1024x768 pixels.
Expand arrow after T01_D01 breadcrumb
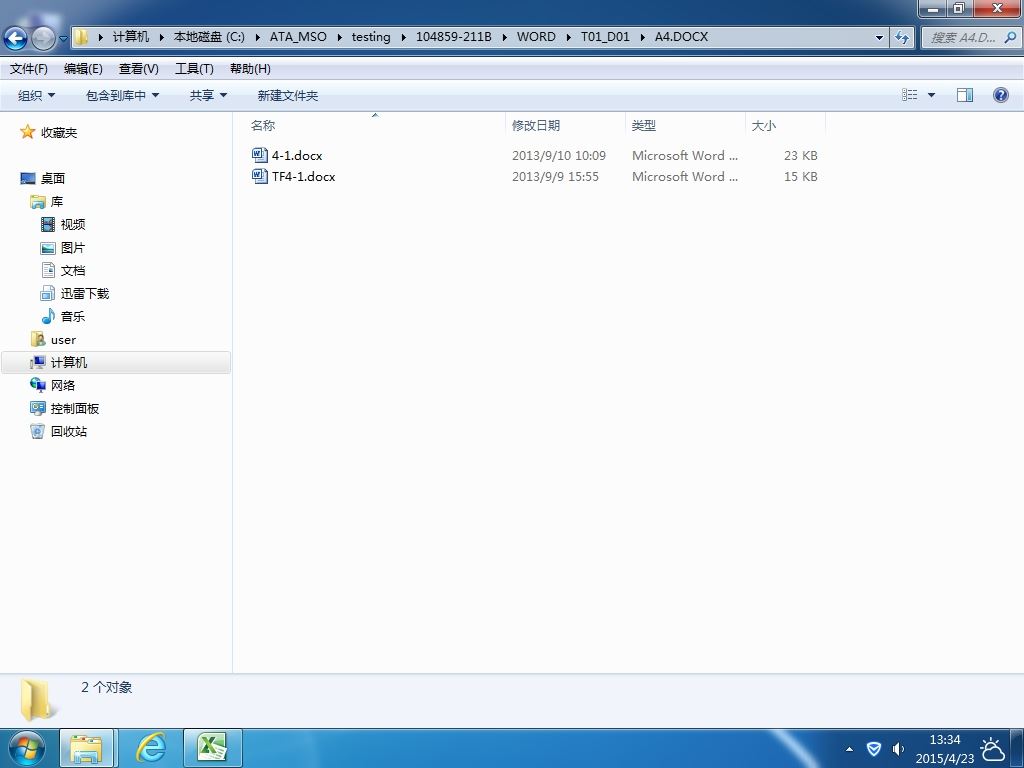tap(643, 37)
